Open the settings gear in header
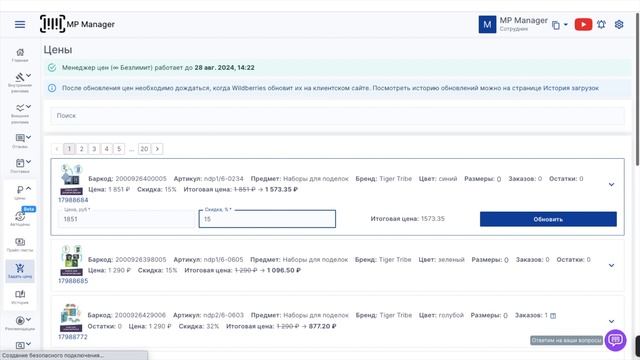Screen dimensions: 640x360 619,24
